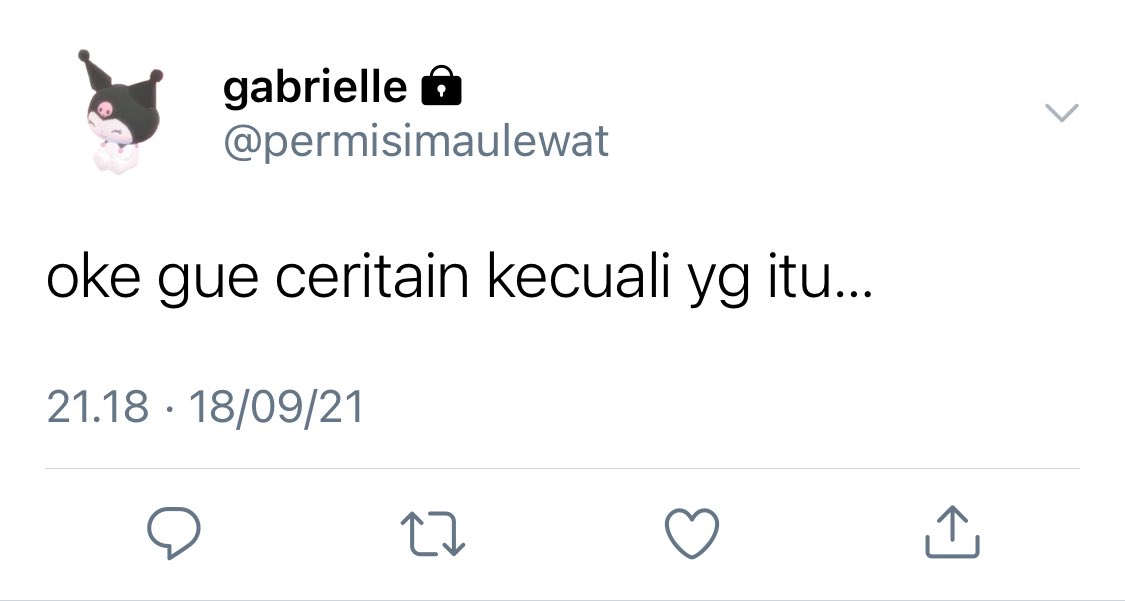
Task: Click the words 'kecuali yg itu...'
Action: pos(679,279)
